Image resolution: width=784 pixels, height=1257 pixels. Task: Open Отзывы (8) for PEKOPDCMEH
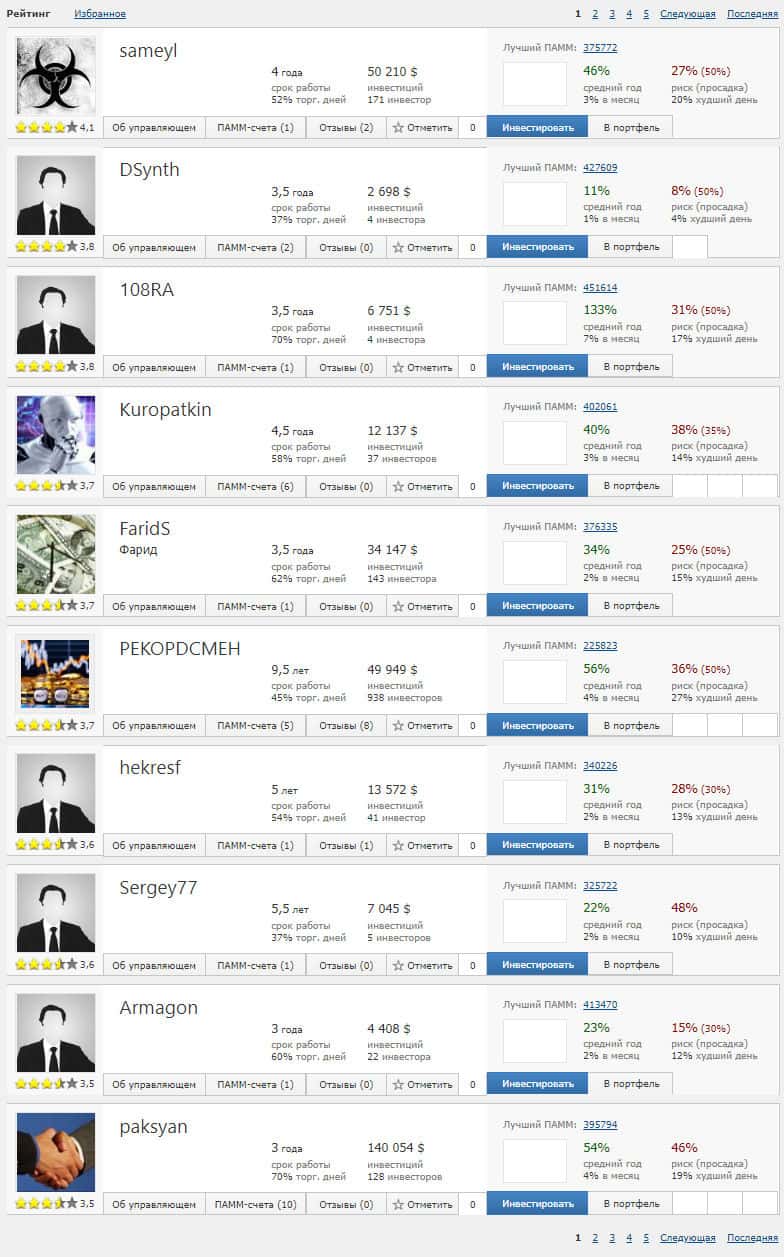coord(346,726)
